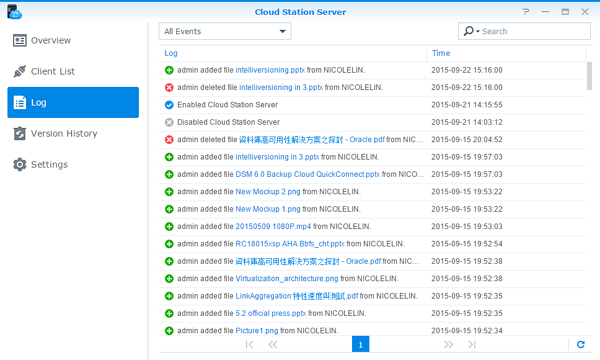Go to the last log page
Screen dimensions: 600x360
point(472,344)
